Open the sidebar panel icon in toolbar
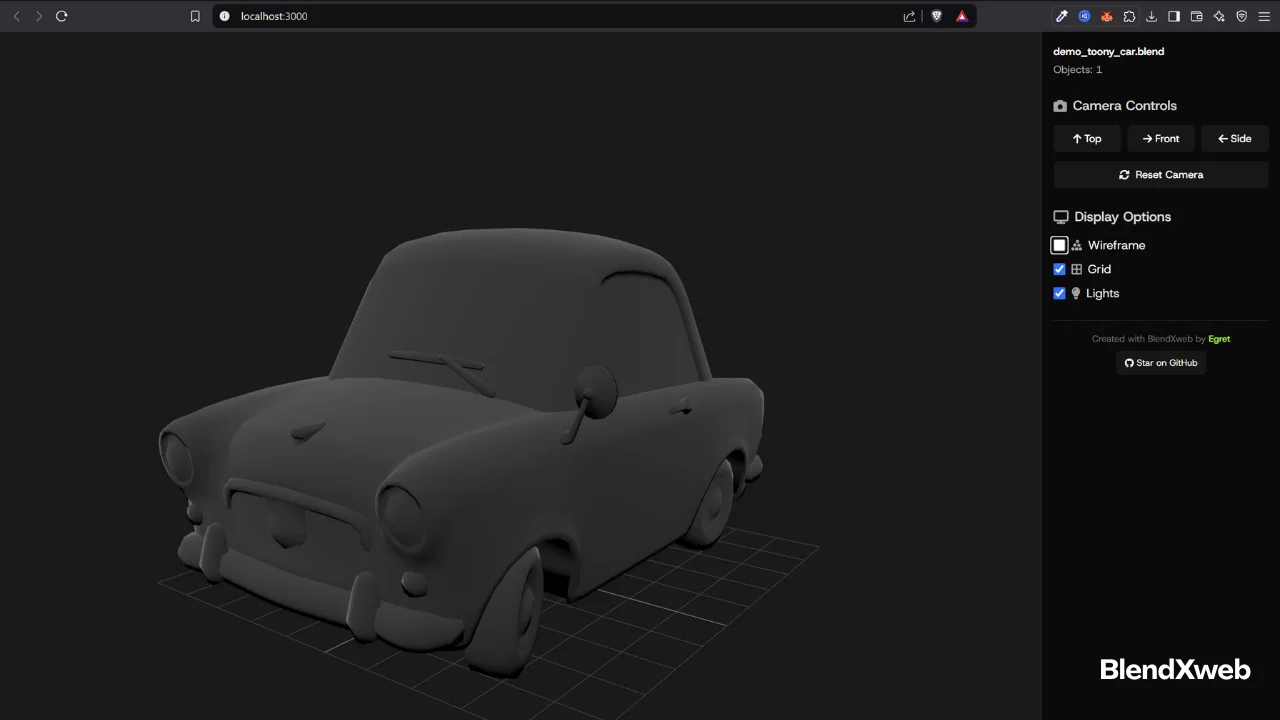 point(1174,16)
